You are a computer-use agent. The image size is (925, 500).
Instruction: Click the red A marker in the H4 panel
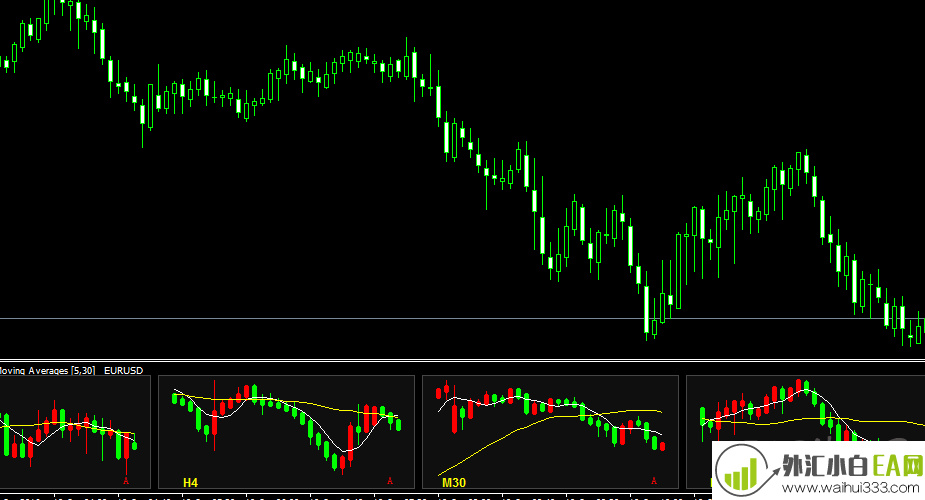tap(390, 481)
